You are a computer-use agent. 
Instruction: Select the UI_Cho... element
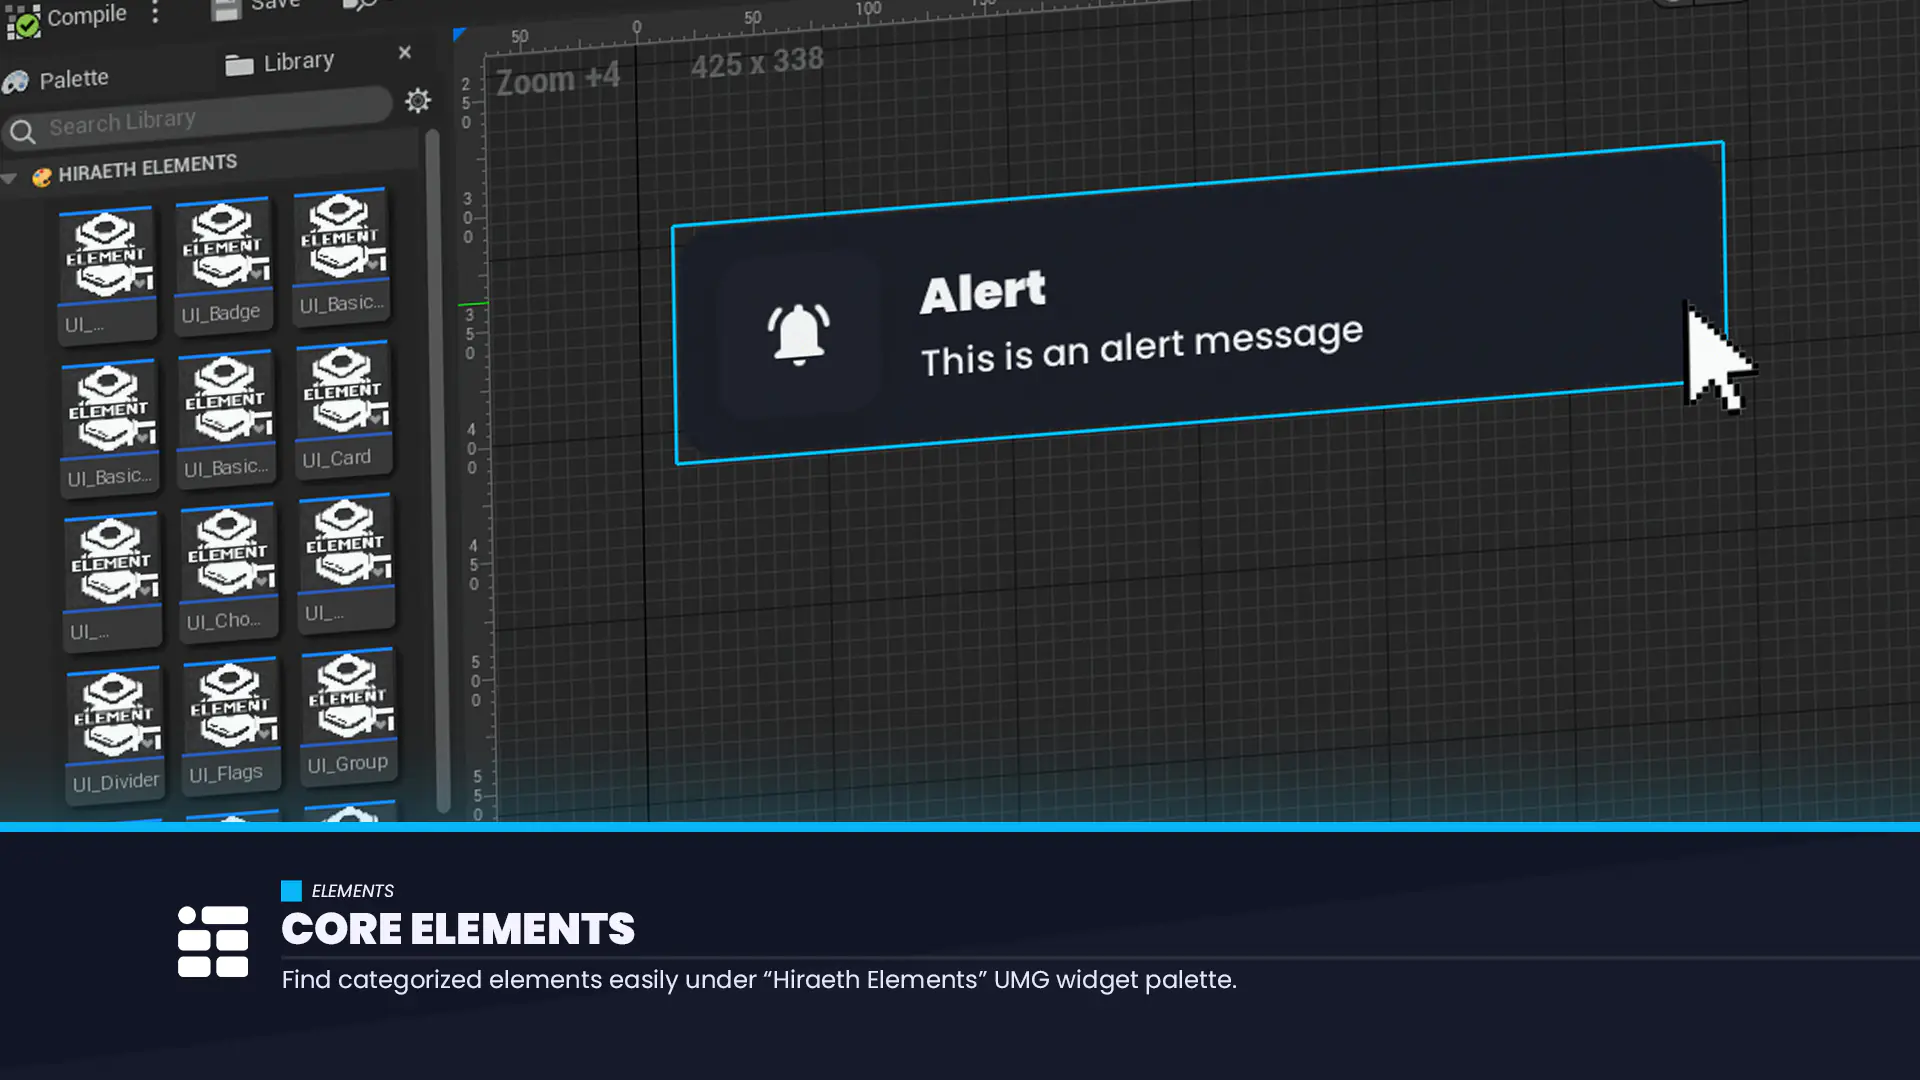point(228,571)
